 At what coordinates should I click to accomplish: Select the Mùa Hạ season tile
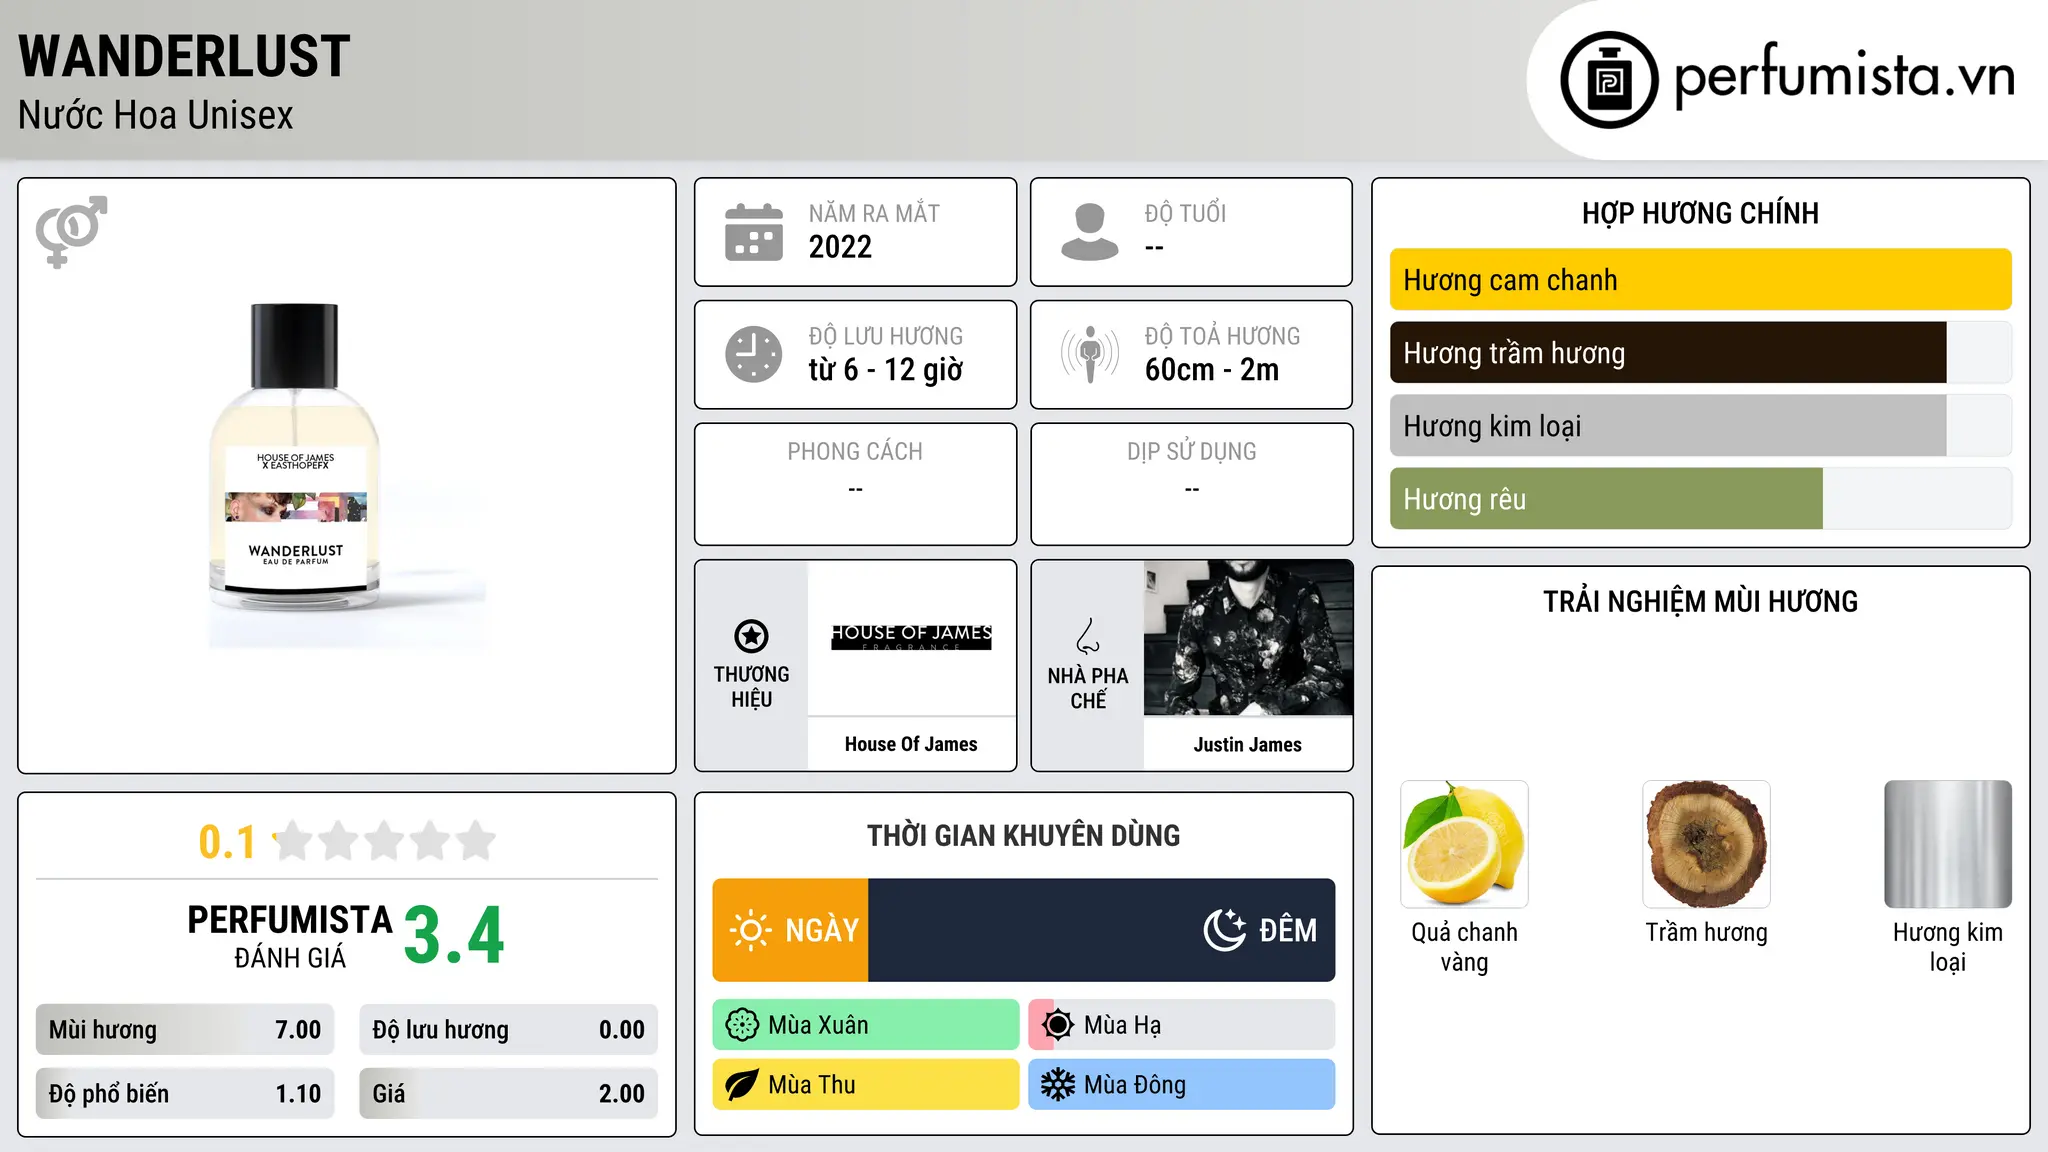point(1182,1025)
